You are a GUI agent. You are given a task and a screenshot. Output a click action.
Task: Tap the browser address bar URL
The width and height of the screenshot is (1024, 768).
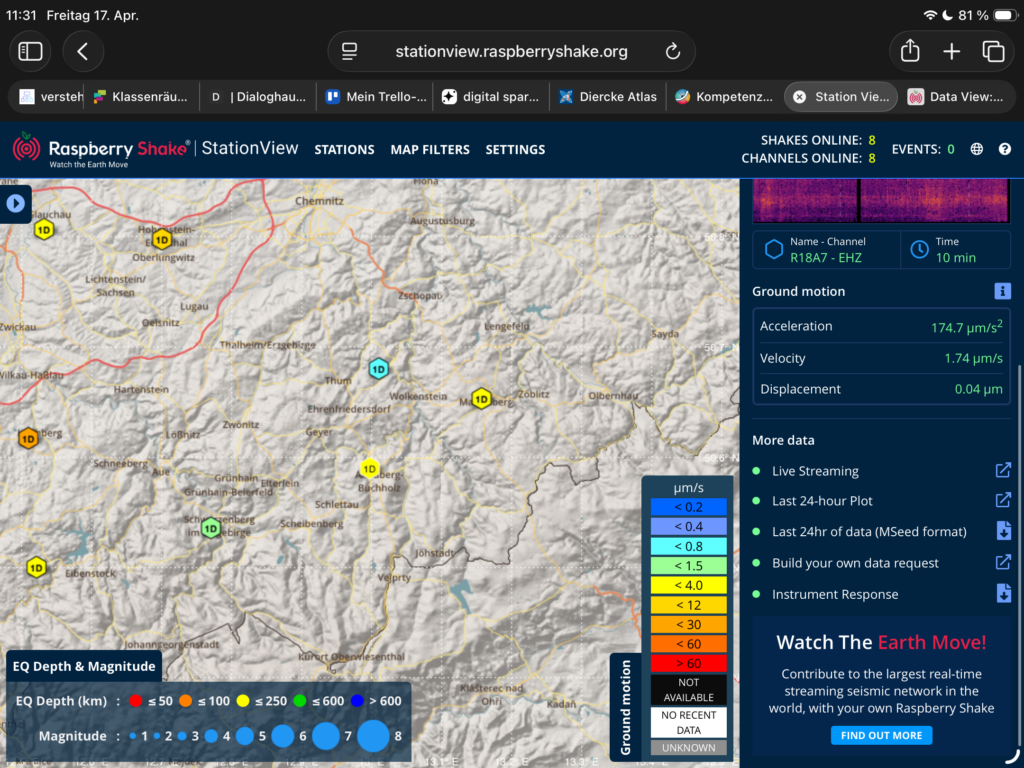511,52
